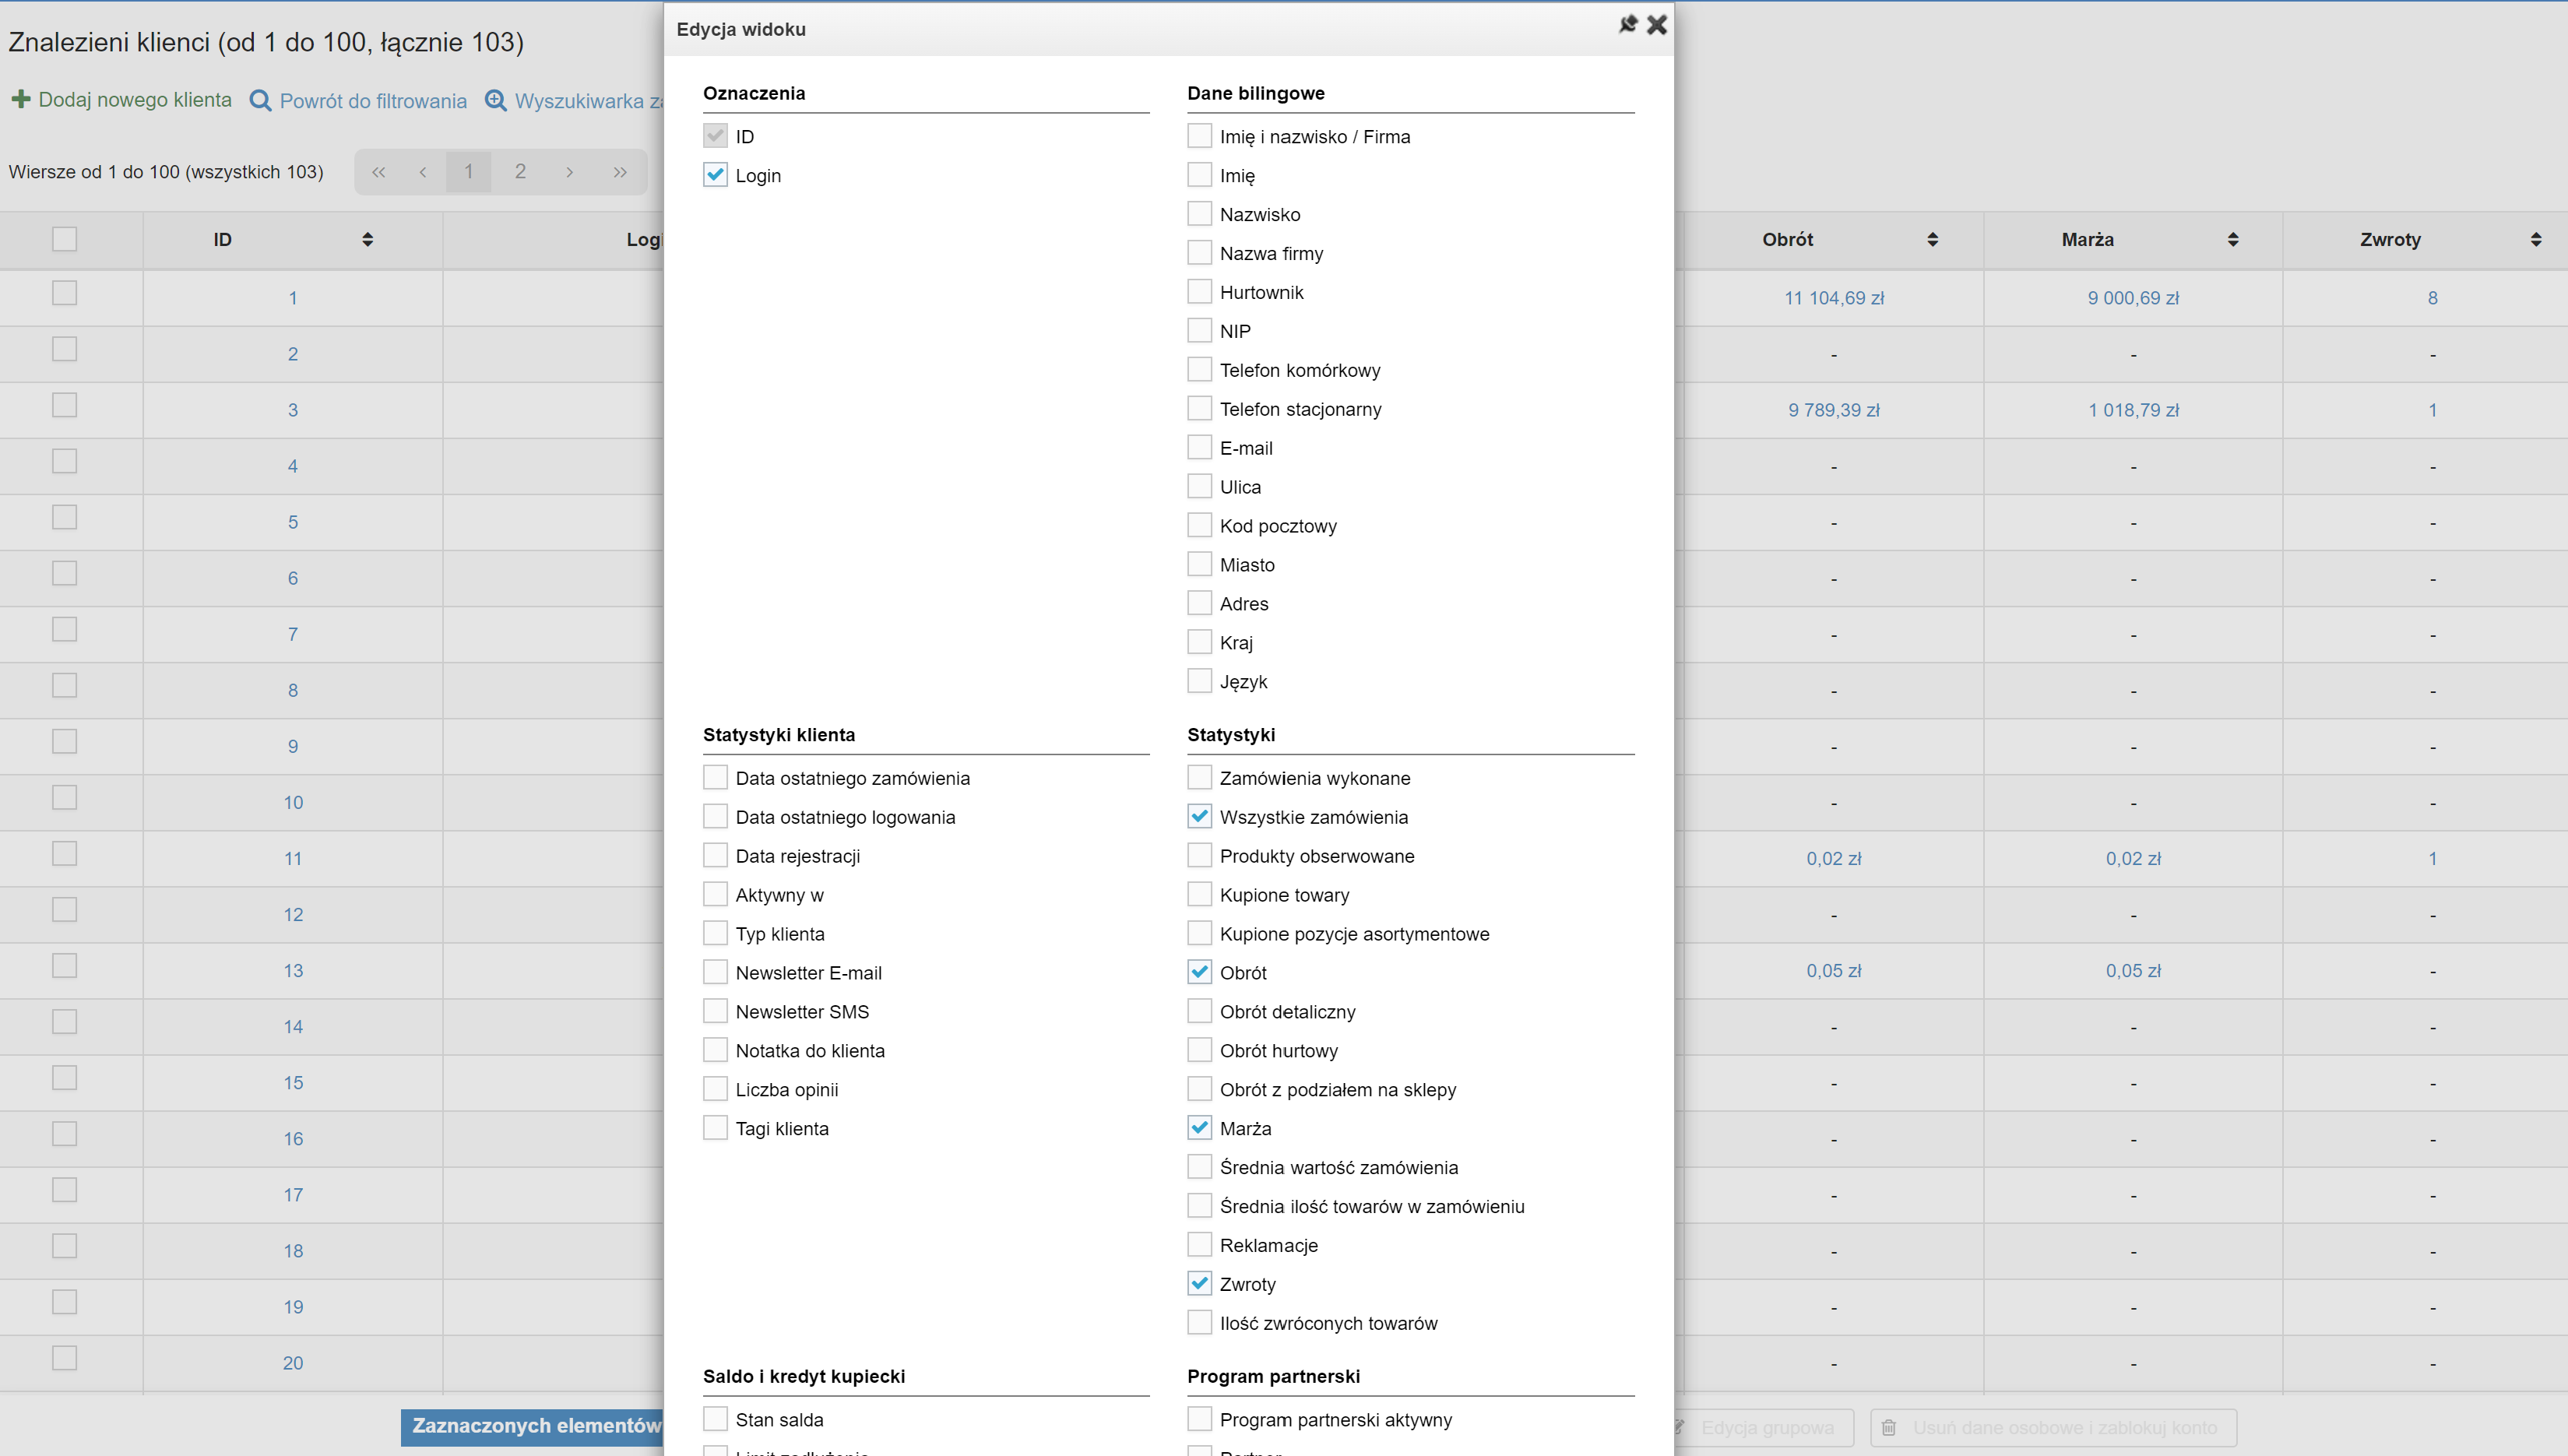Check Data ostatniego zamówienia
The width and height of the screenshot is (2568, 1456).
point(715,777)
